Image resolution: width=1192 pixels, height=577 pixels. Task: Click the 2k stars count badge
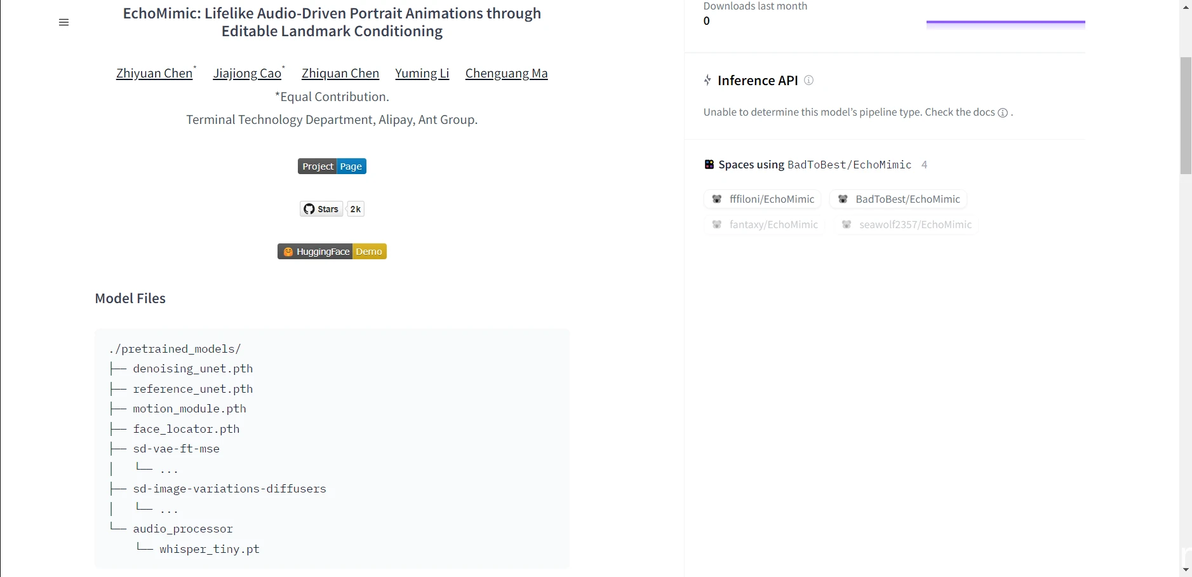point(356,209)
